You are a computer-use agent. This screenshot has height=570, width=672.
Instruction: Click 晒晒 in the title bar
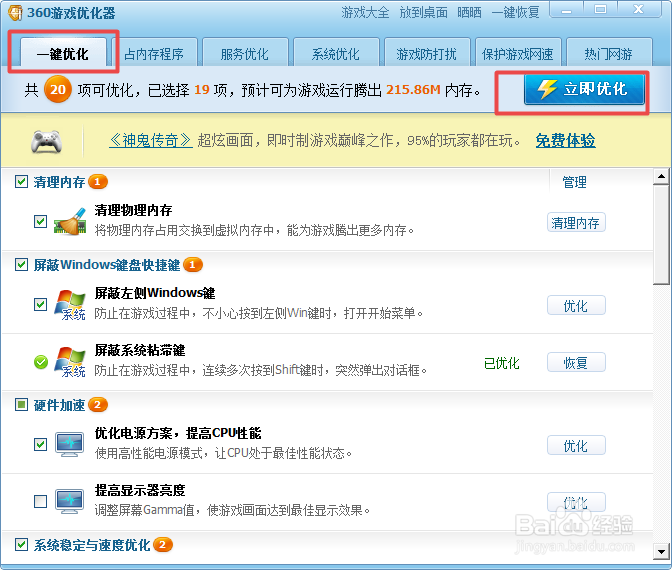point(469,12)
